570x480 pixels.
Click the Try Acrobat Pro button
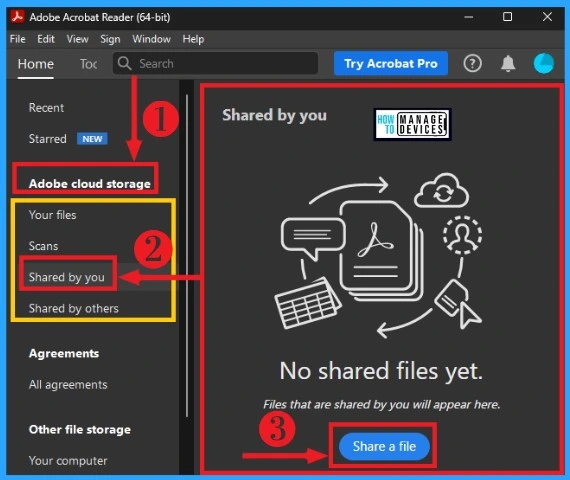coord(391,63)
